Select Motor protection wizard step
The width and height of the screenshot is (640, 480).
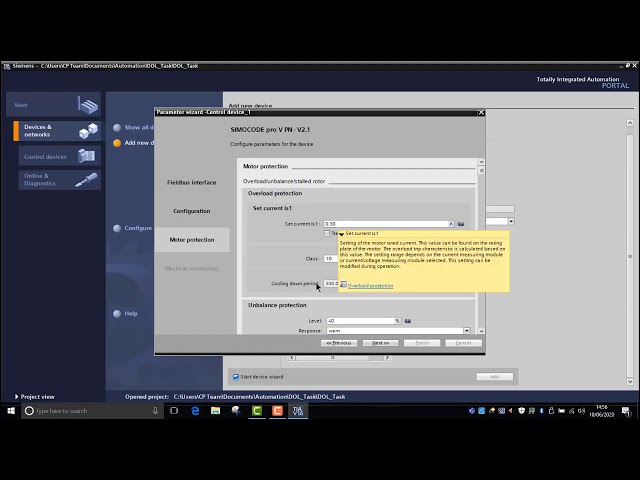[192, 240]
